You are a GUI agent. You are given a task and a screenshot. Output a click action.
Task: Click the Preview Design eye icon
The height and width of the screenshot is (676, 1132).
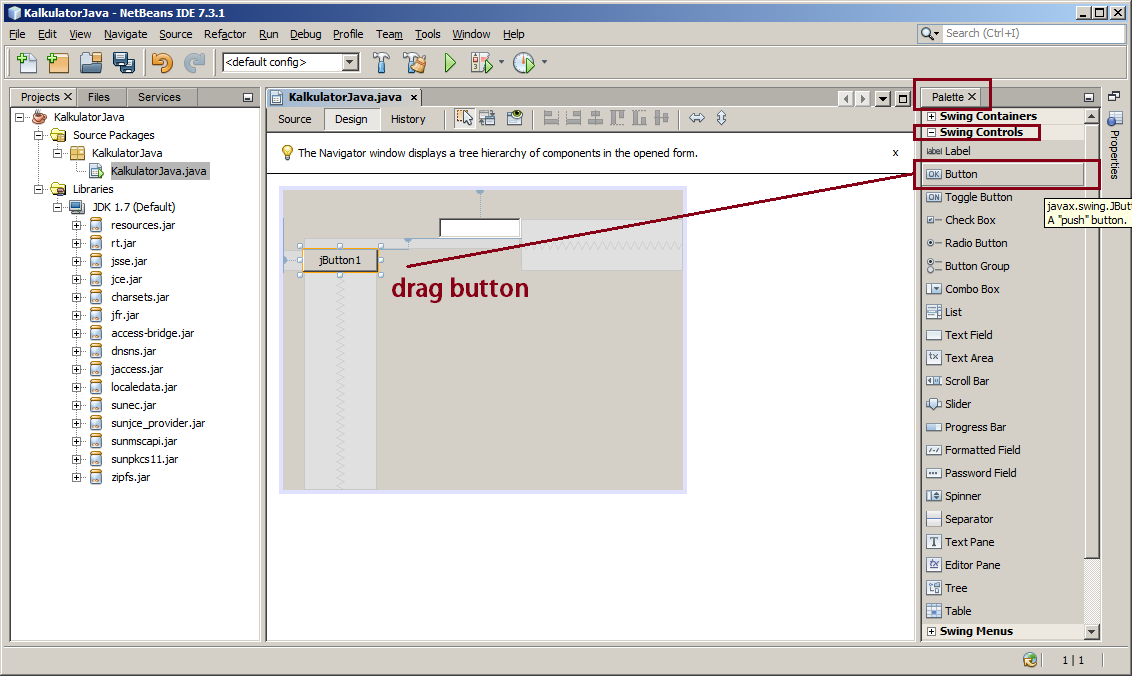(x=514, y=118)
